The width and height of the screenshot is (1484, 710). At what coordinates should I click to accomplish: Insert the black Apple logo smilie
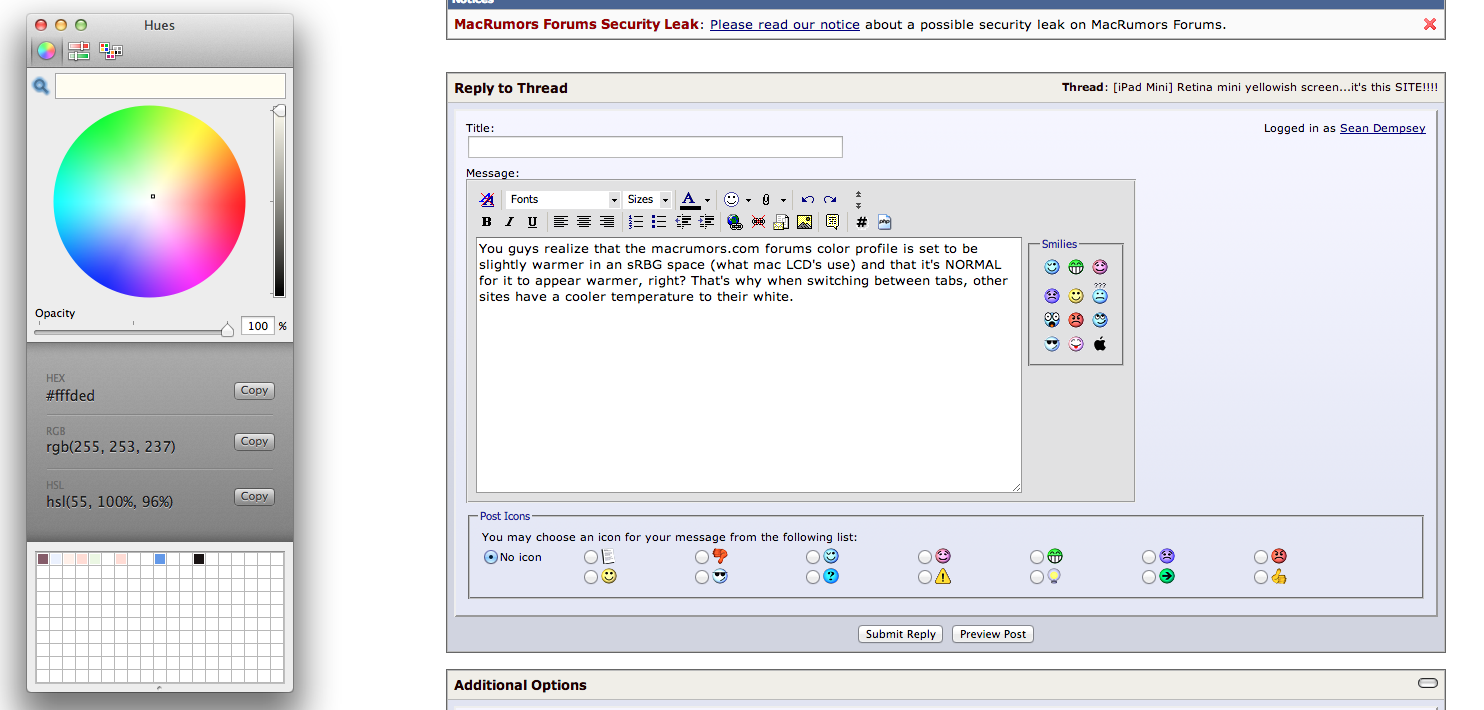(1100, 344)
